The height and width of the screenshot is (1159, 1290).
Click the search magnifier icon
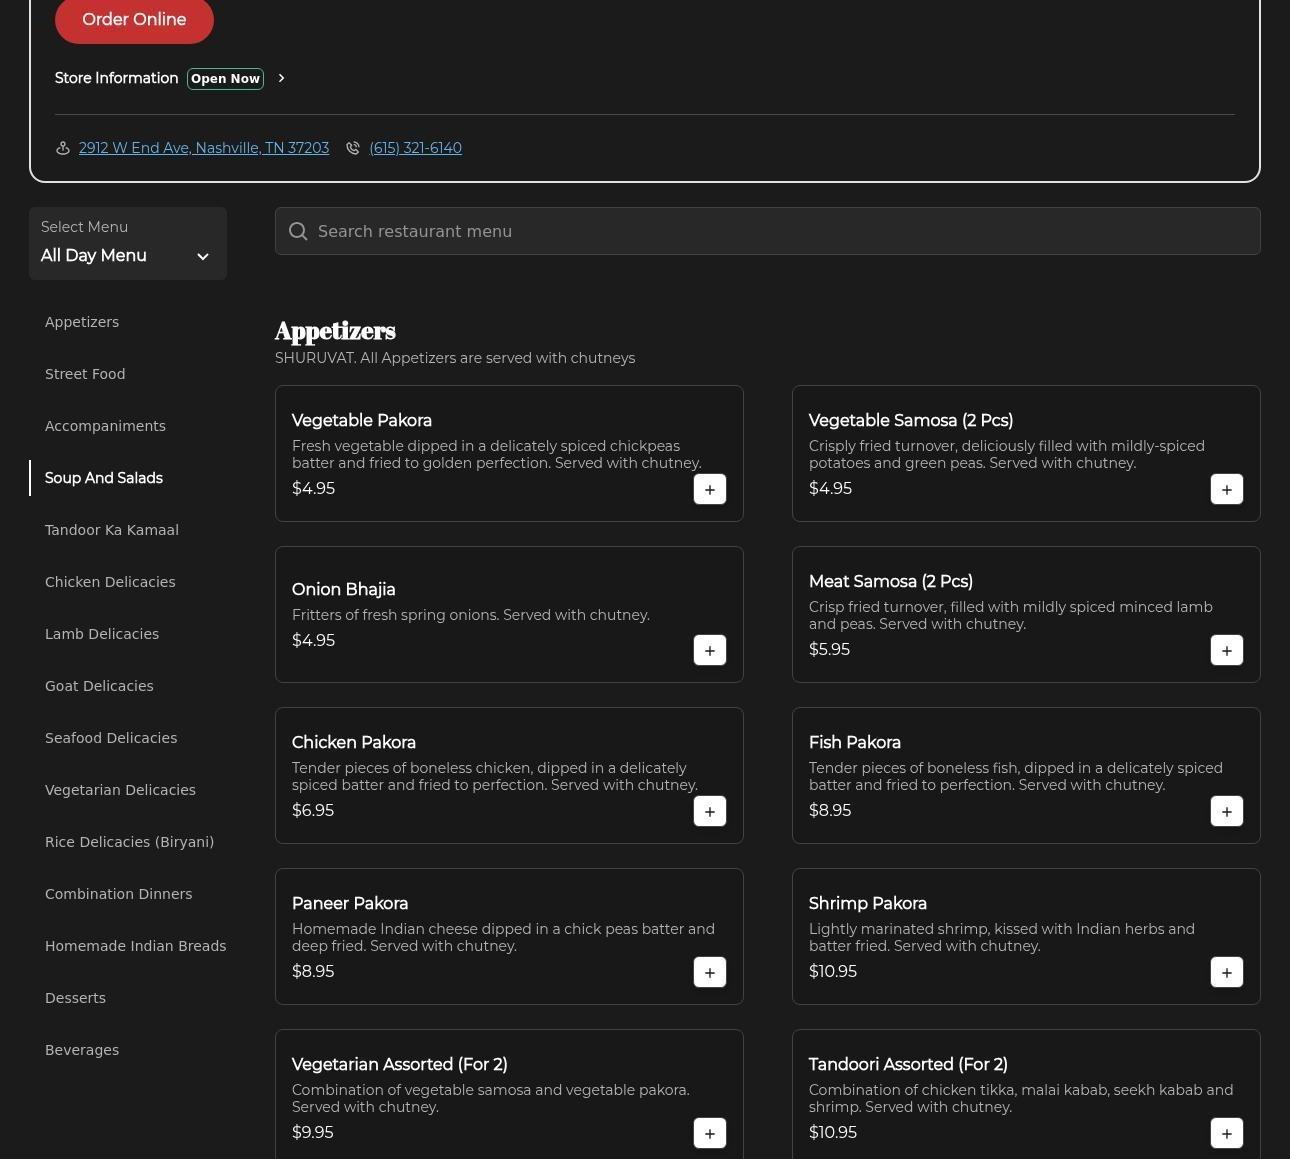(x=298, y=231)
